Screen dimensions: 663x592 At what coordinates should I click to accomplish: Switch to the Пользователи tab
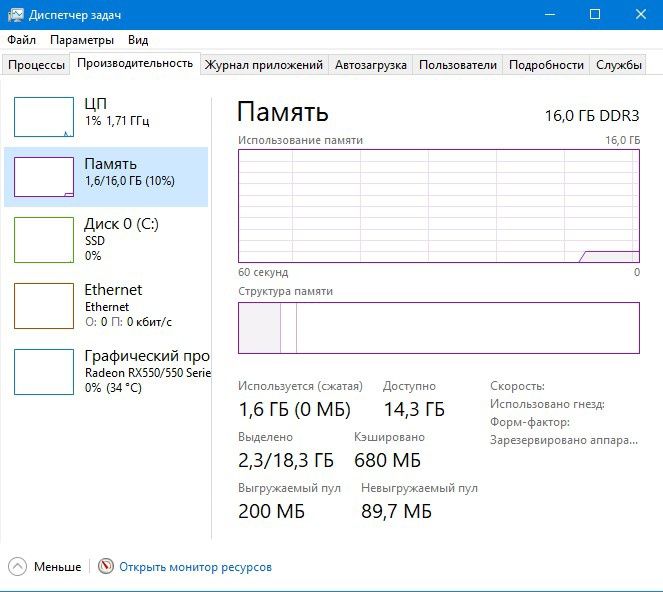(x=458, y=65)
